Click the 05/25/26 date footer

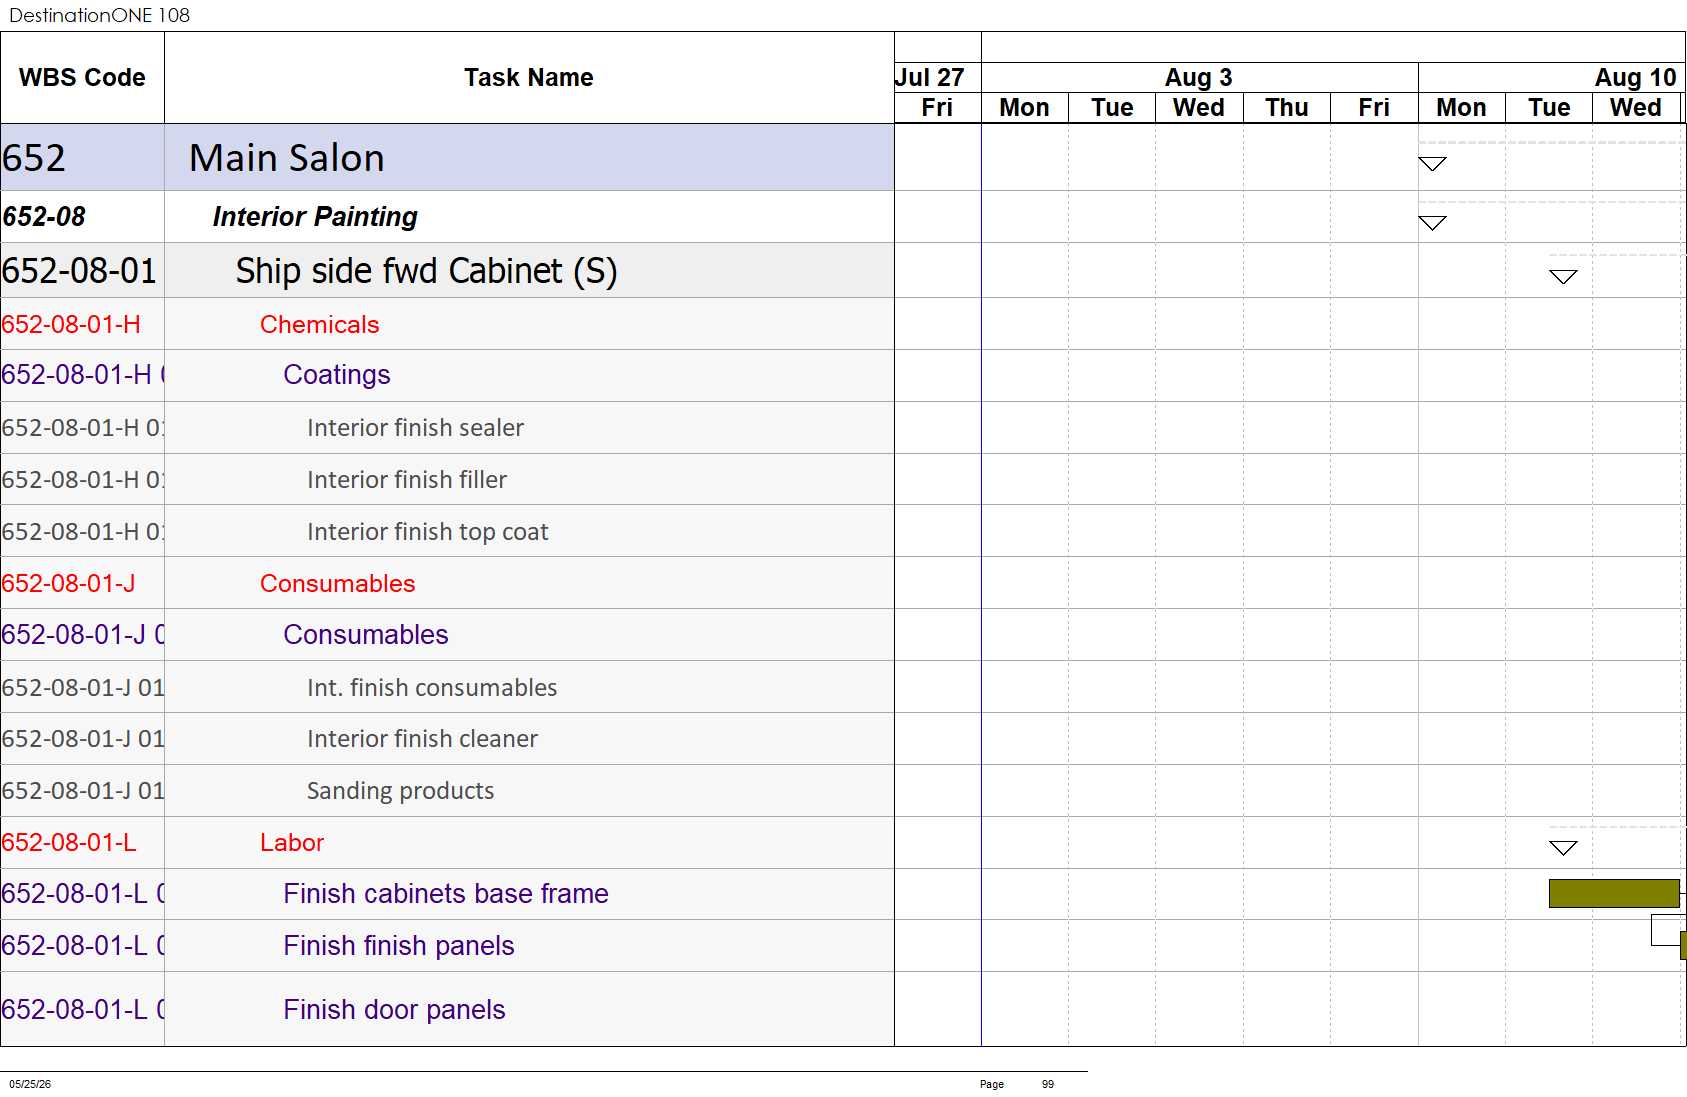30,1084
